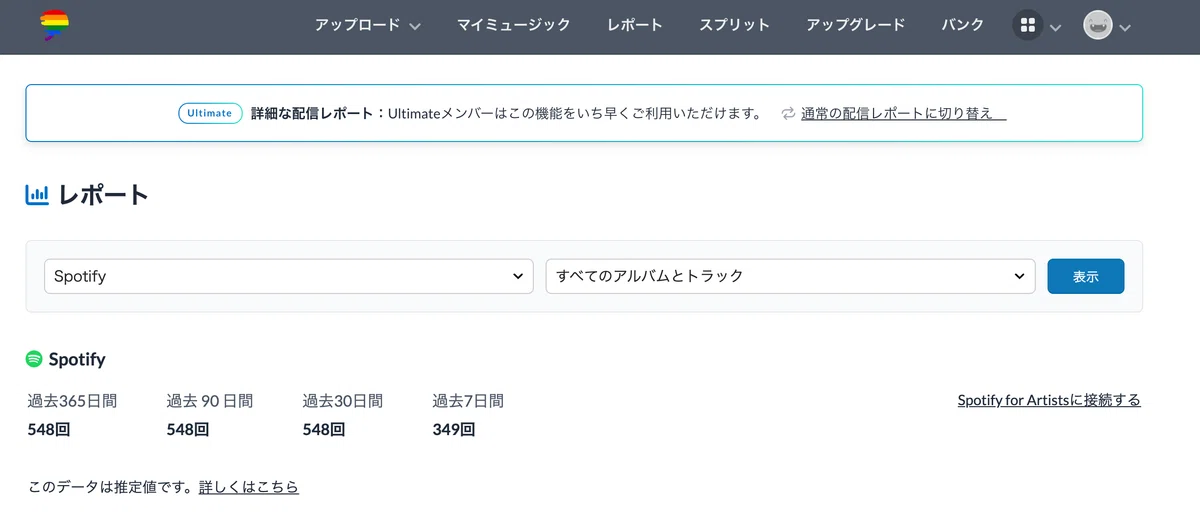Open the スプリット page
This screenshot has width=1200, height=531.
tap(735, 25)
